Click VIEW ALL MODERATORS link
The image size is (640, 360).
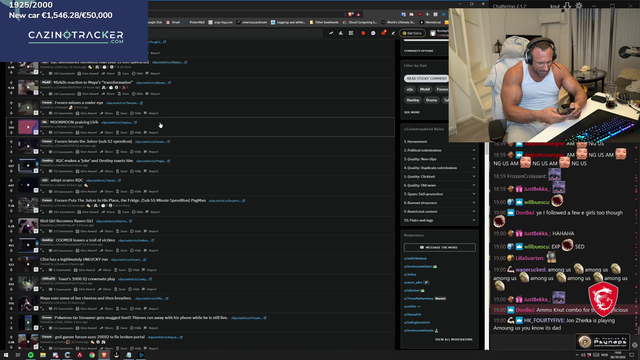pos(453,340)
